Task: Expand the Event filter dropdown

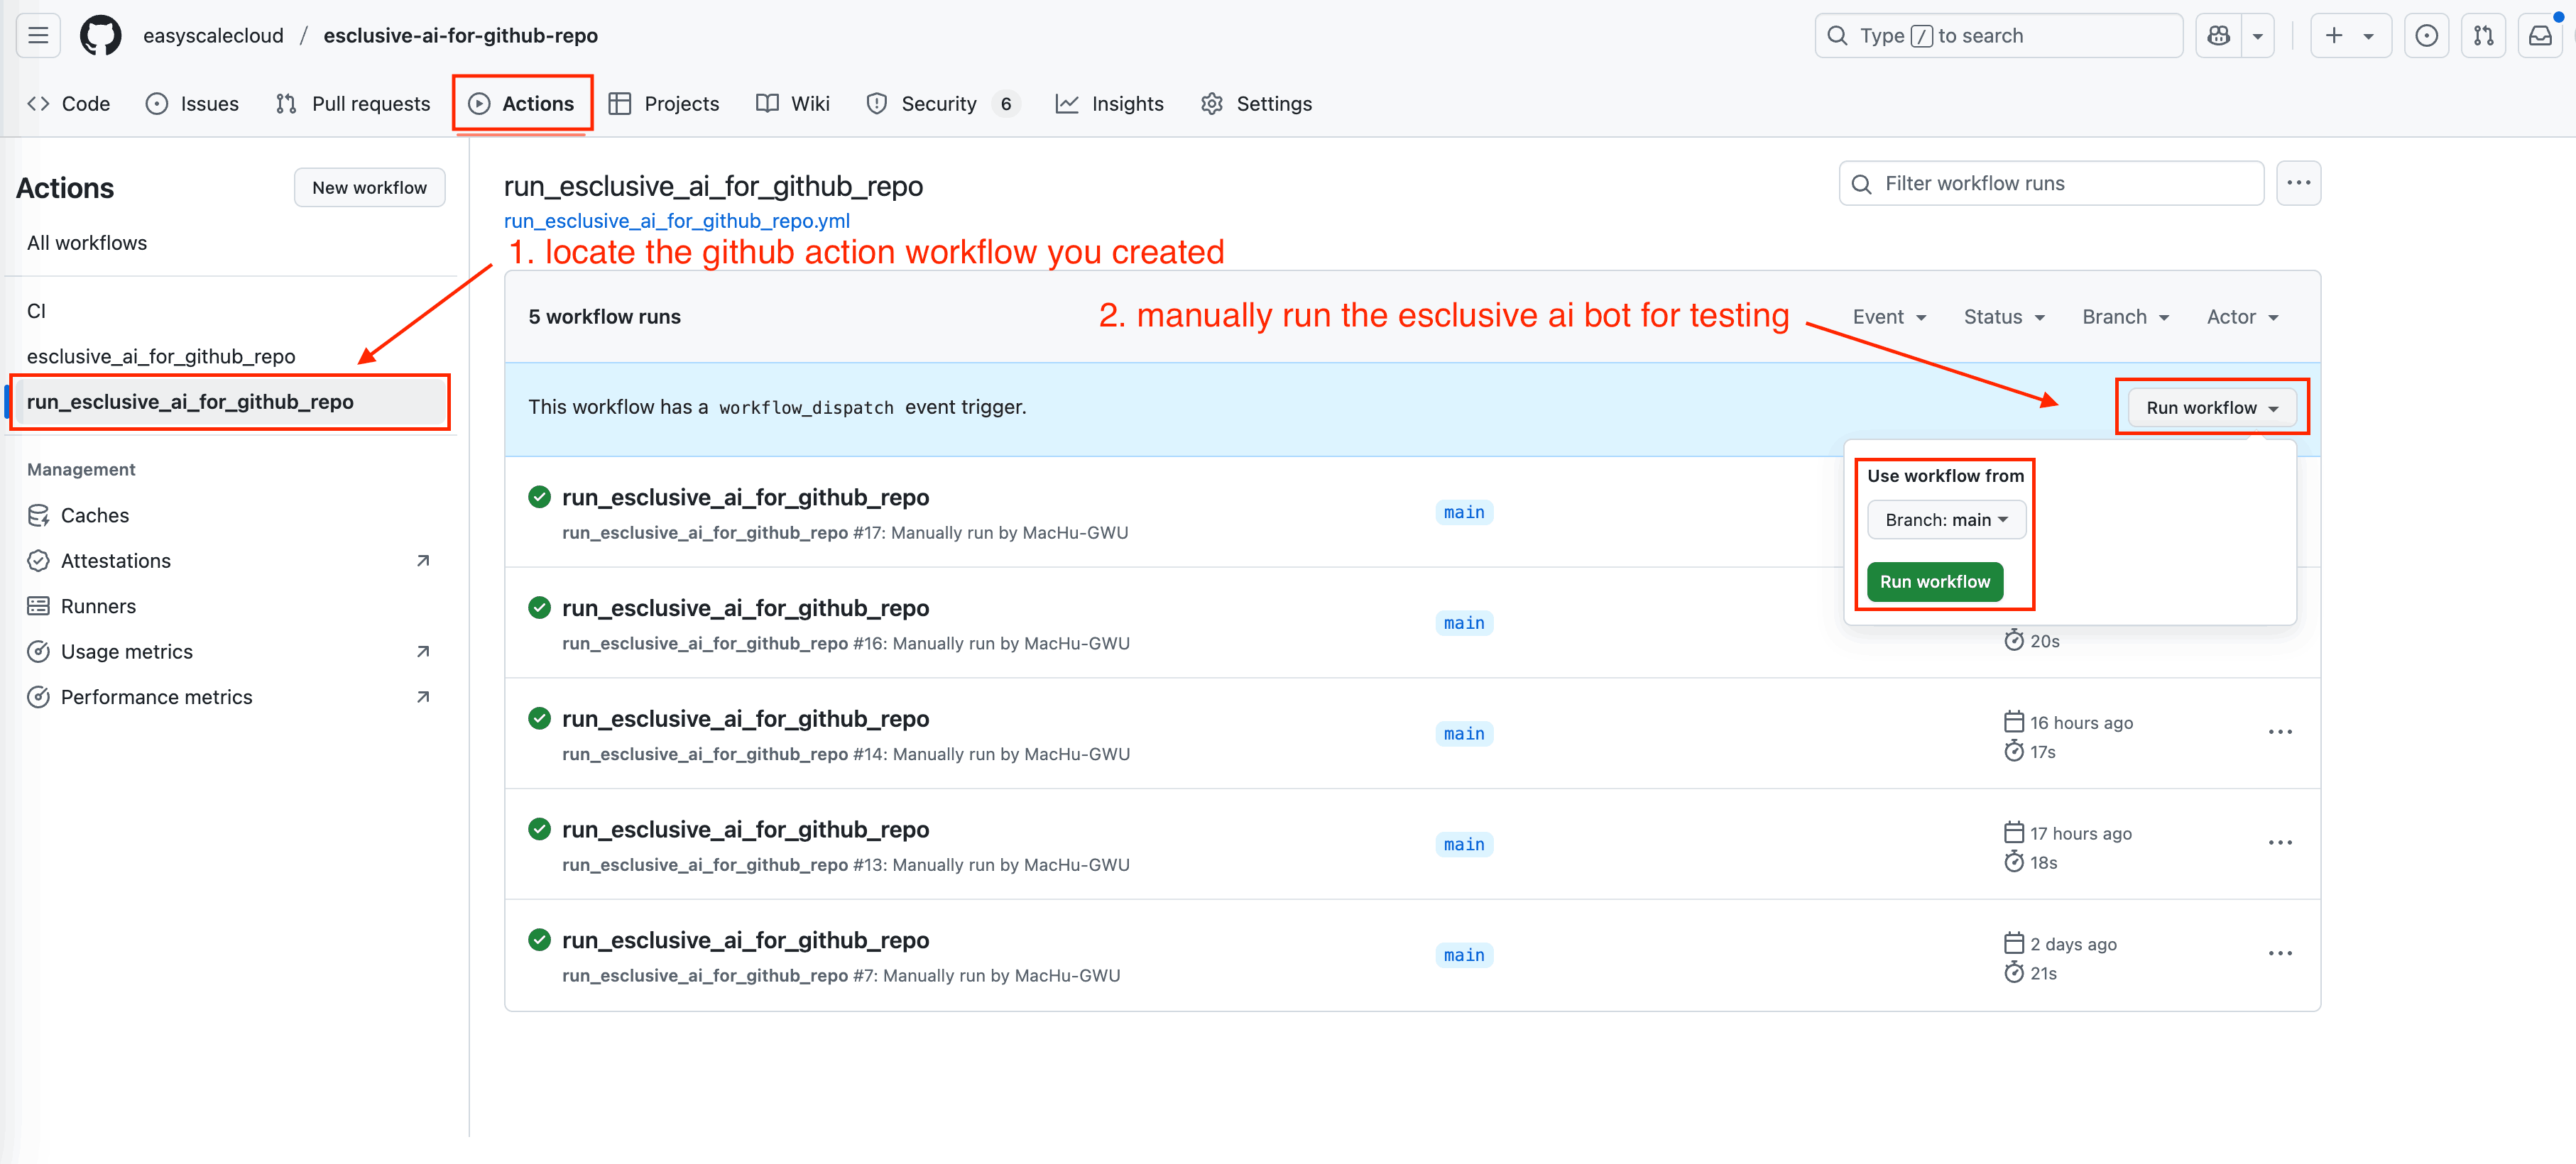Action: pyautogui.click(x=1889, y=316)
